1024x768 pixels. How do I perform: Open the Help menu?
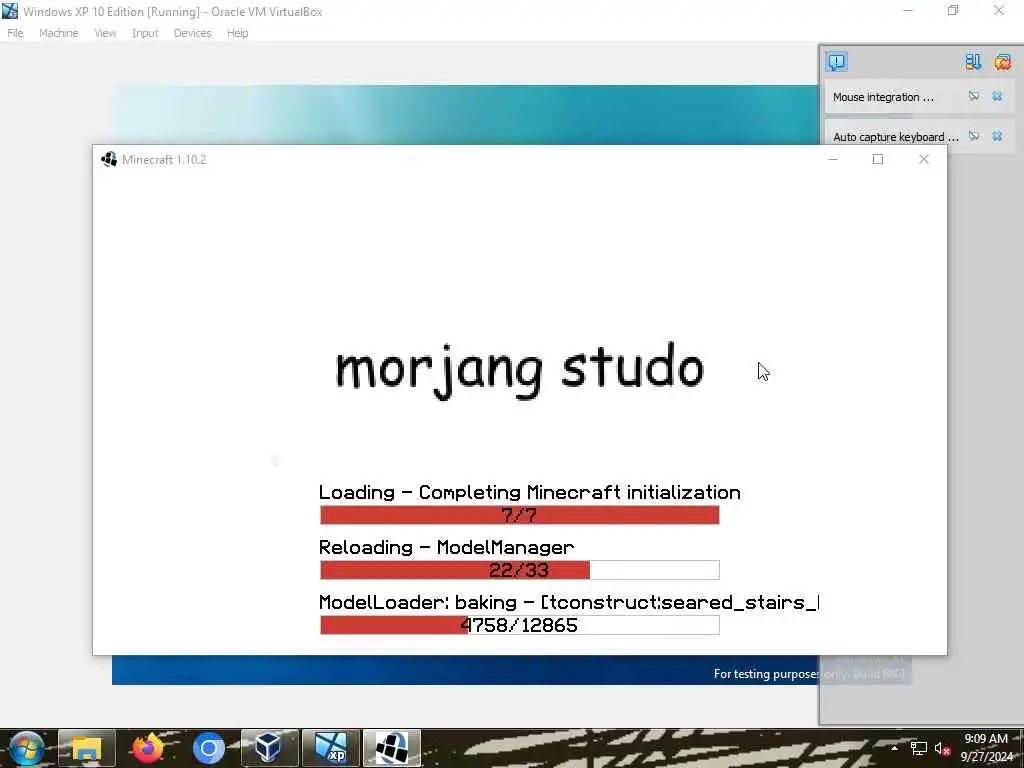[238, 33]
